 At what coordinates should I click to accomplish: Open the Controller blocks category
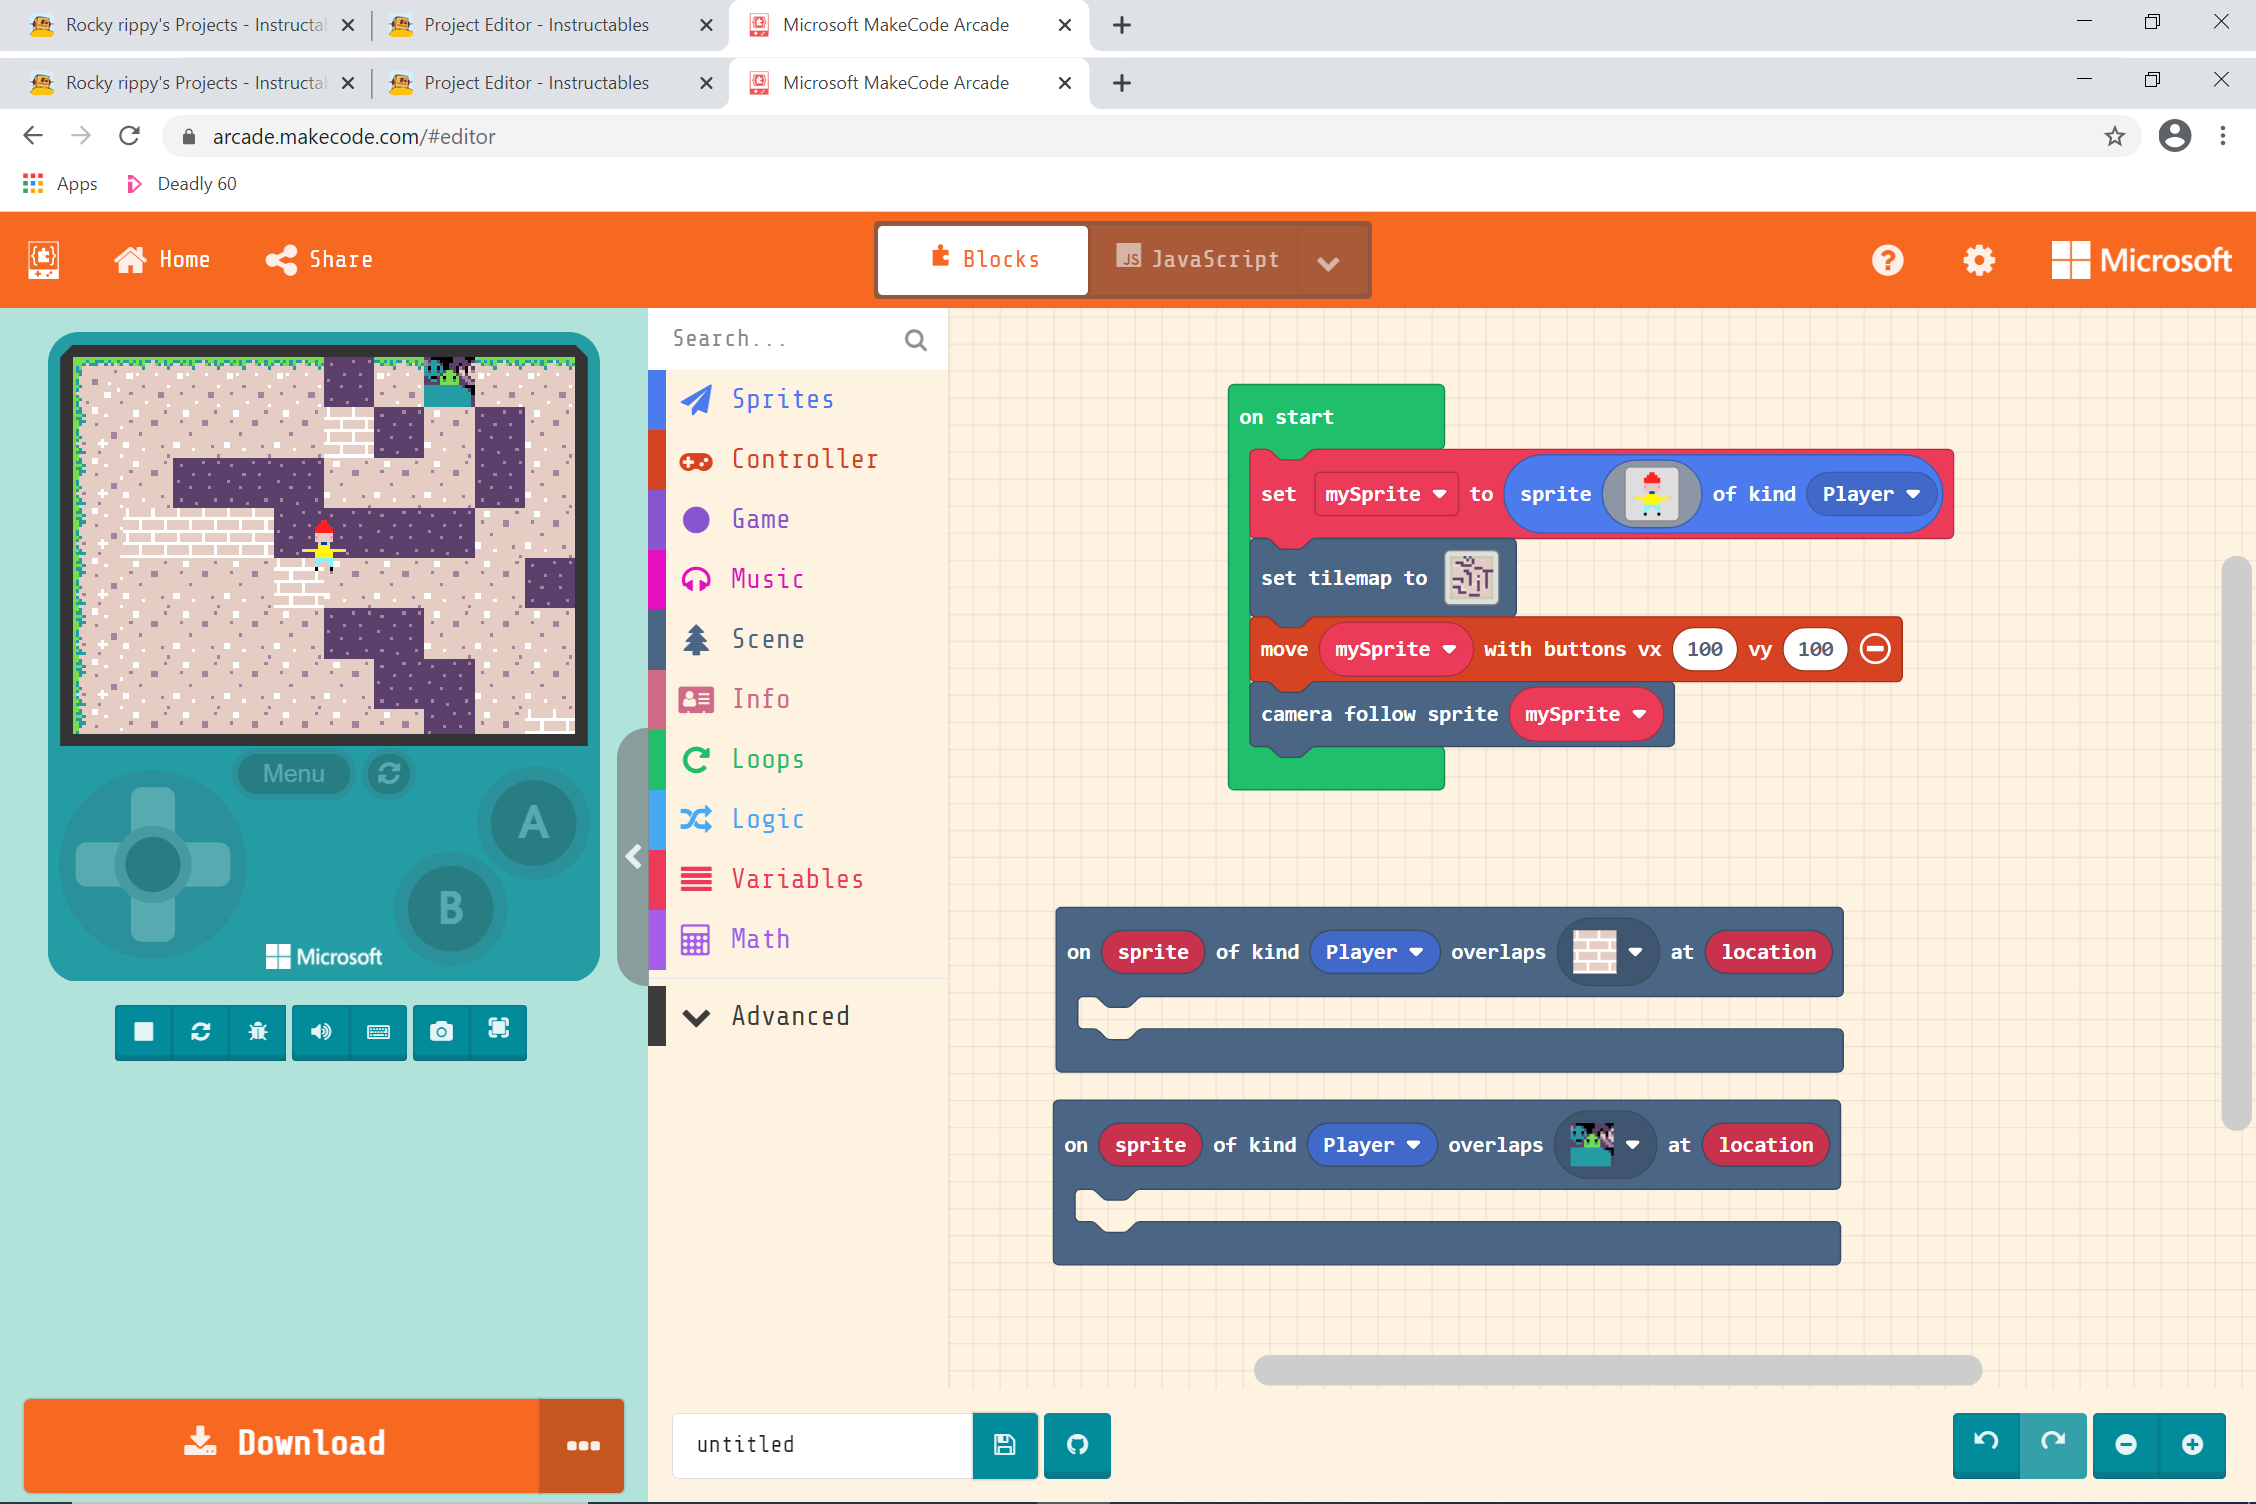pos(804,459)
